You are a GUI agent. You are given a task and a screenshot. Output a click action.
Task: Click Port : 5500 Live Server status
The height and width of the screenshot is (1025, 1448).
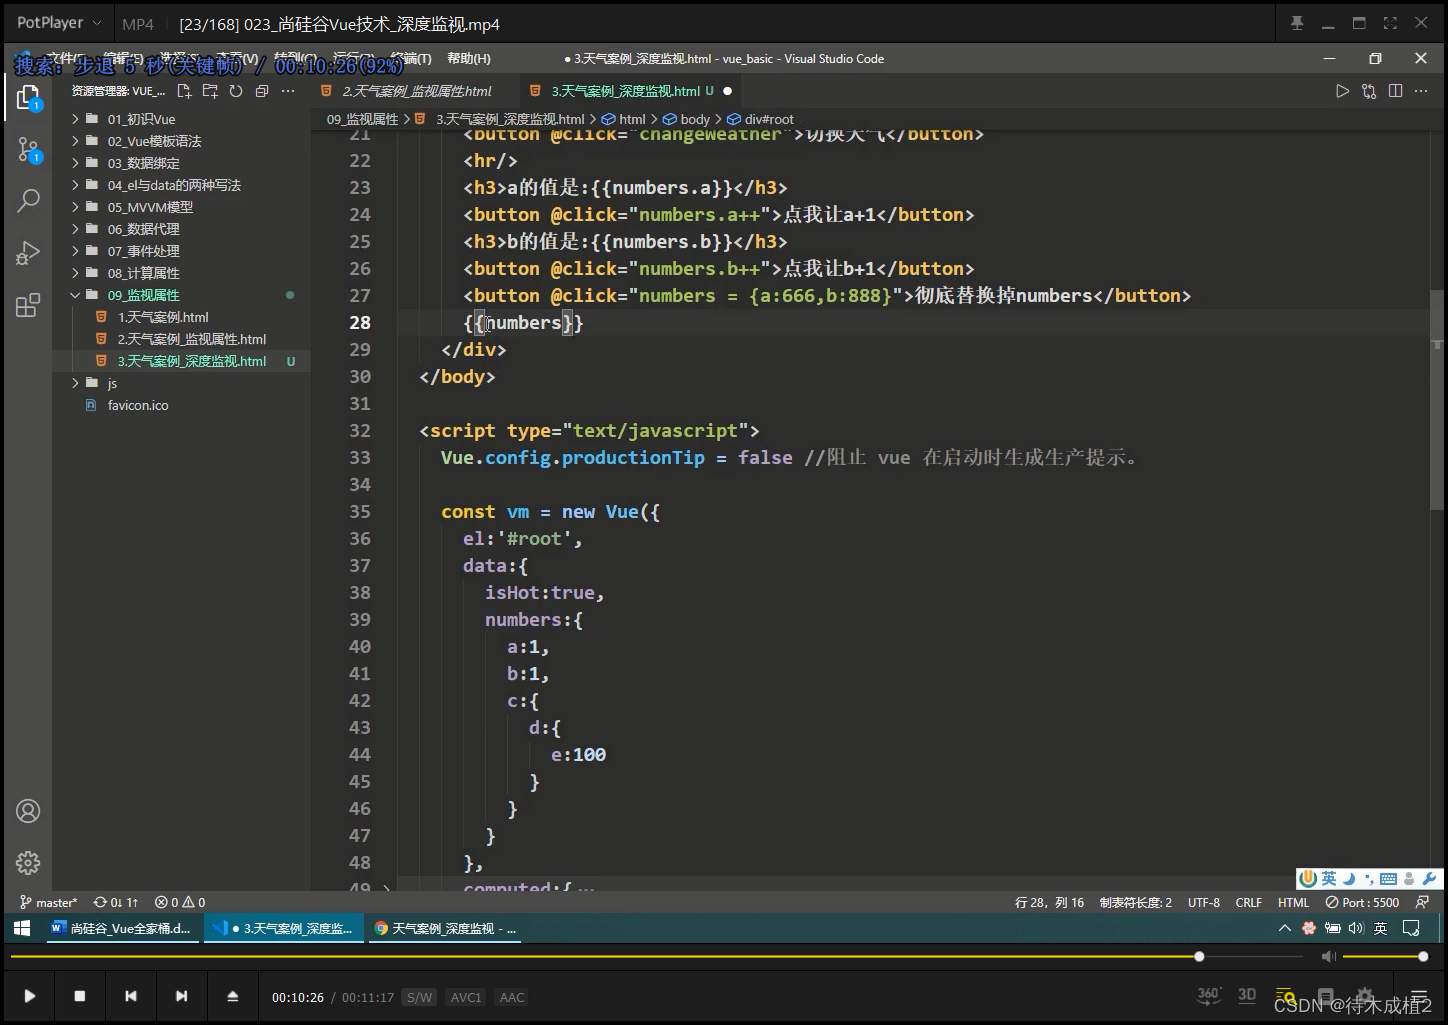pyautogui.click(x=1362, y=902)
